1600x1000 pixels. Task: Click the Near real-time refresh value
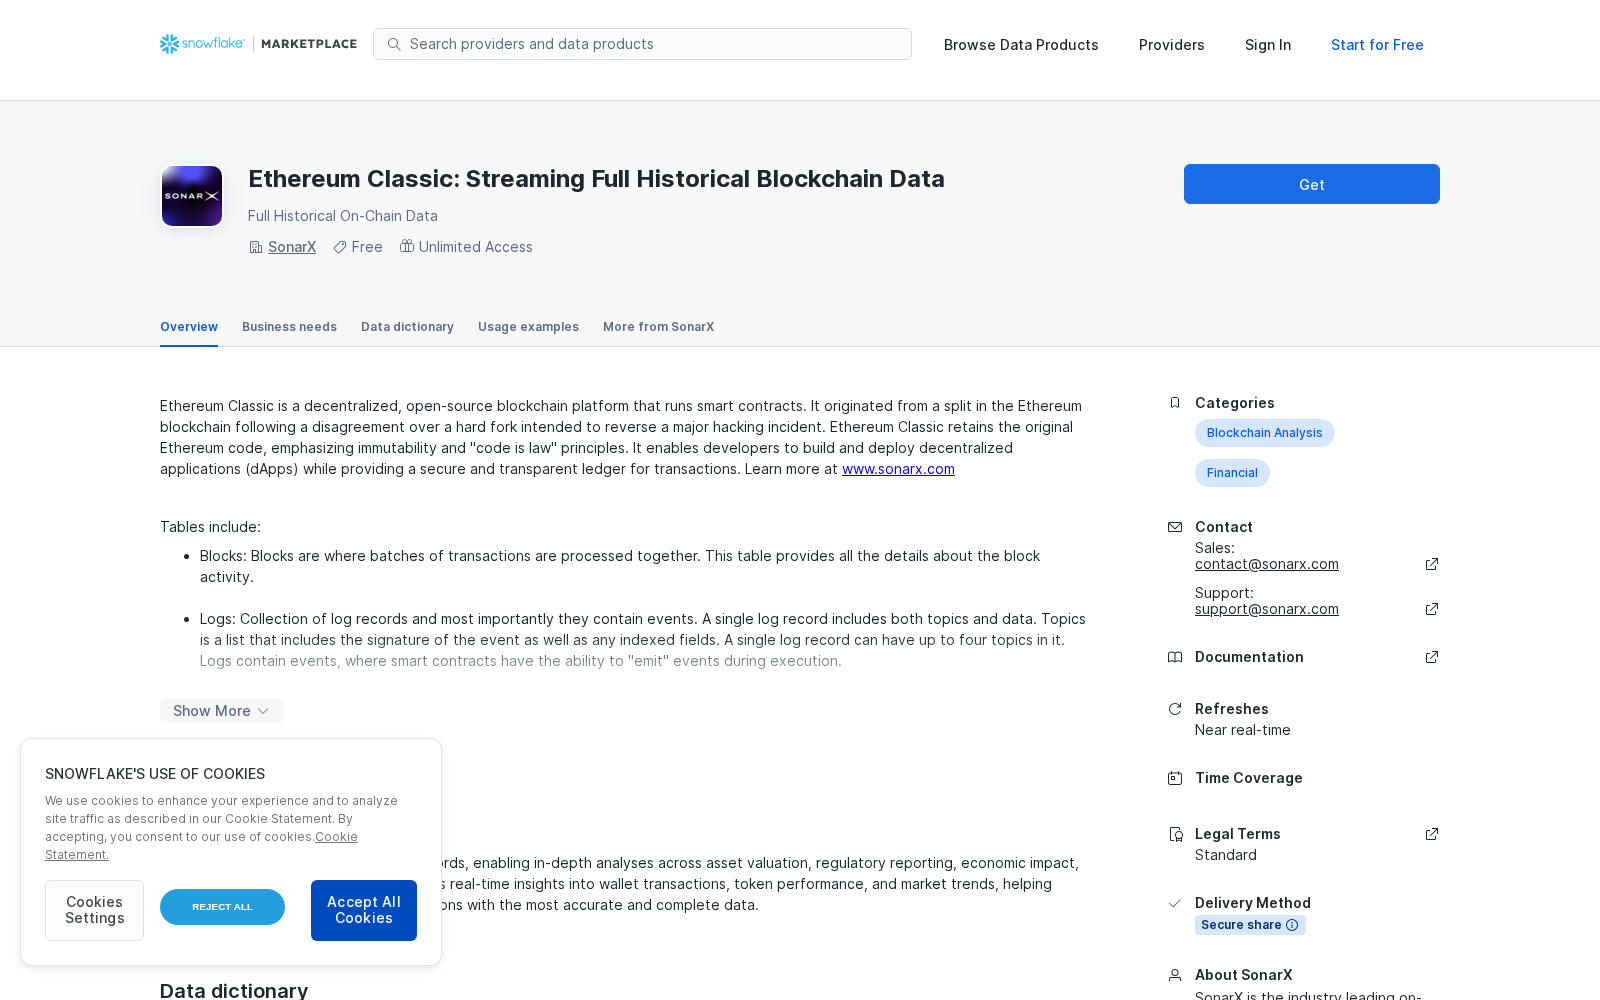pos(1242,730)
